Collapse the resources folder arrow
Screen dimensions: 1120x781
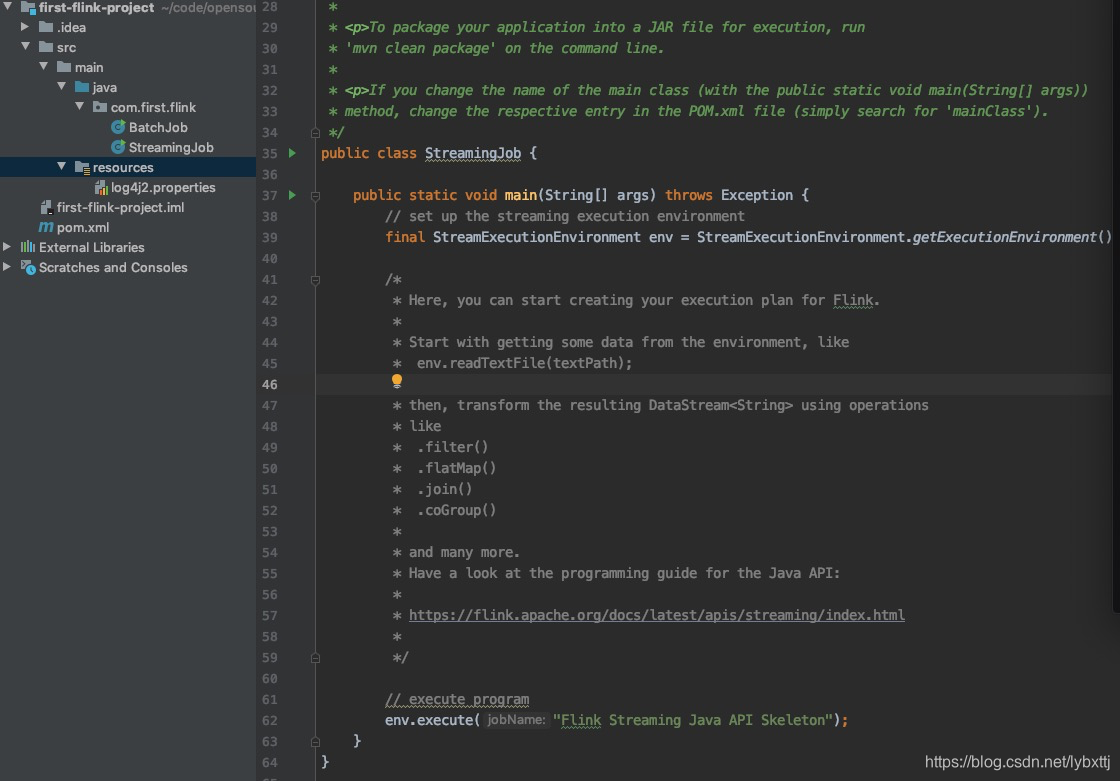pyautogui.click(x=61, y=166)
